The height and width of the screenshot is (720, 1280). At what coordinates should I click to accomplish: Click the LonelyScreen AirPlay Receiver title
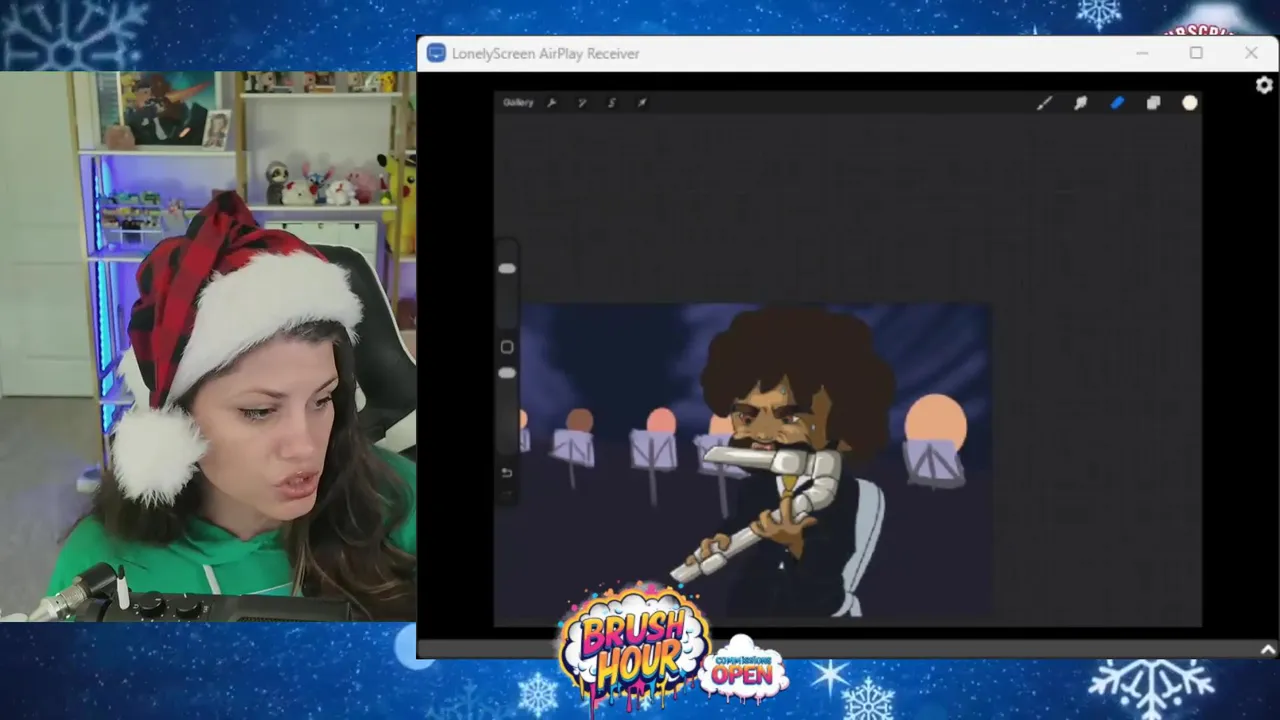tap(545, 54)
